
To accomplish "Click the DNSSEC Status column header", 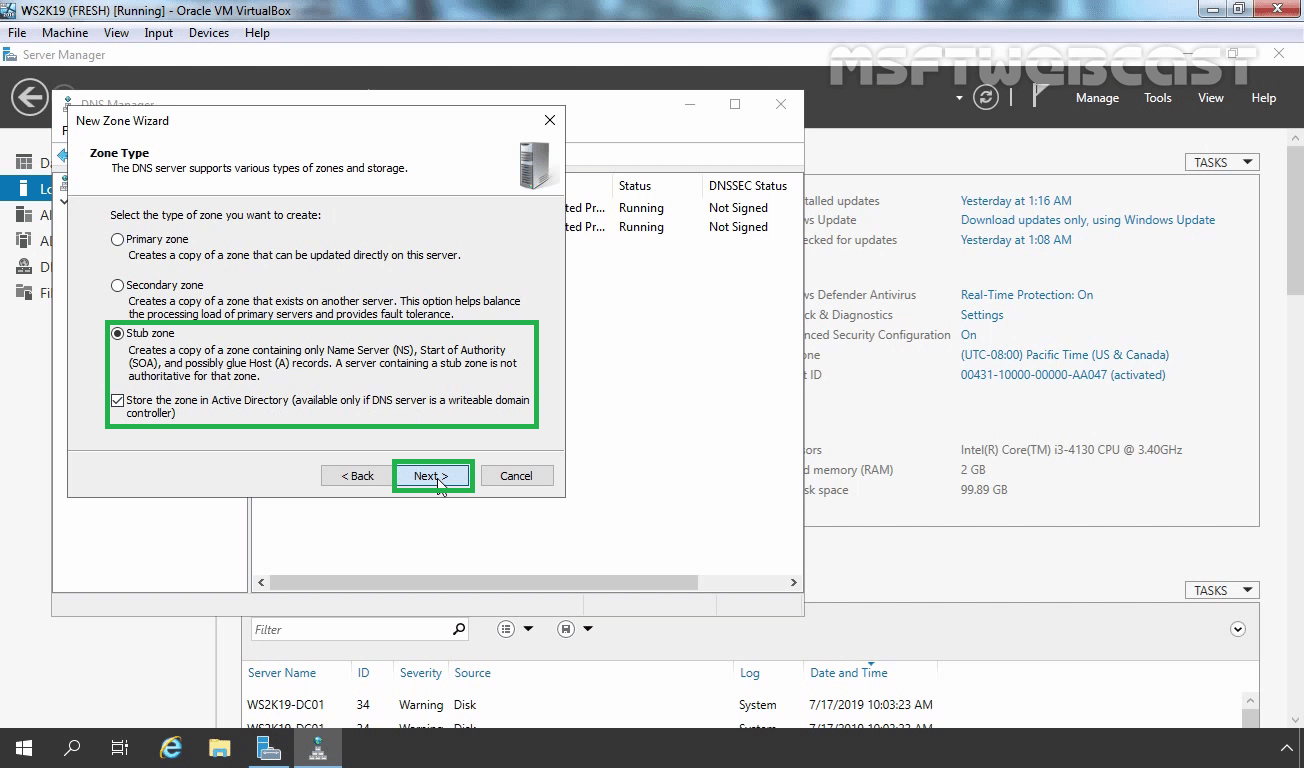I will (747, 186).
